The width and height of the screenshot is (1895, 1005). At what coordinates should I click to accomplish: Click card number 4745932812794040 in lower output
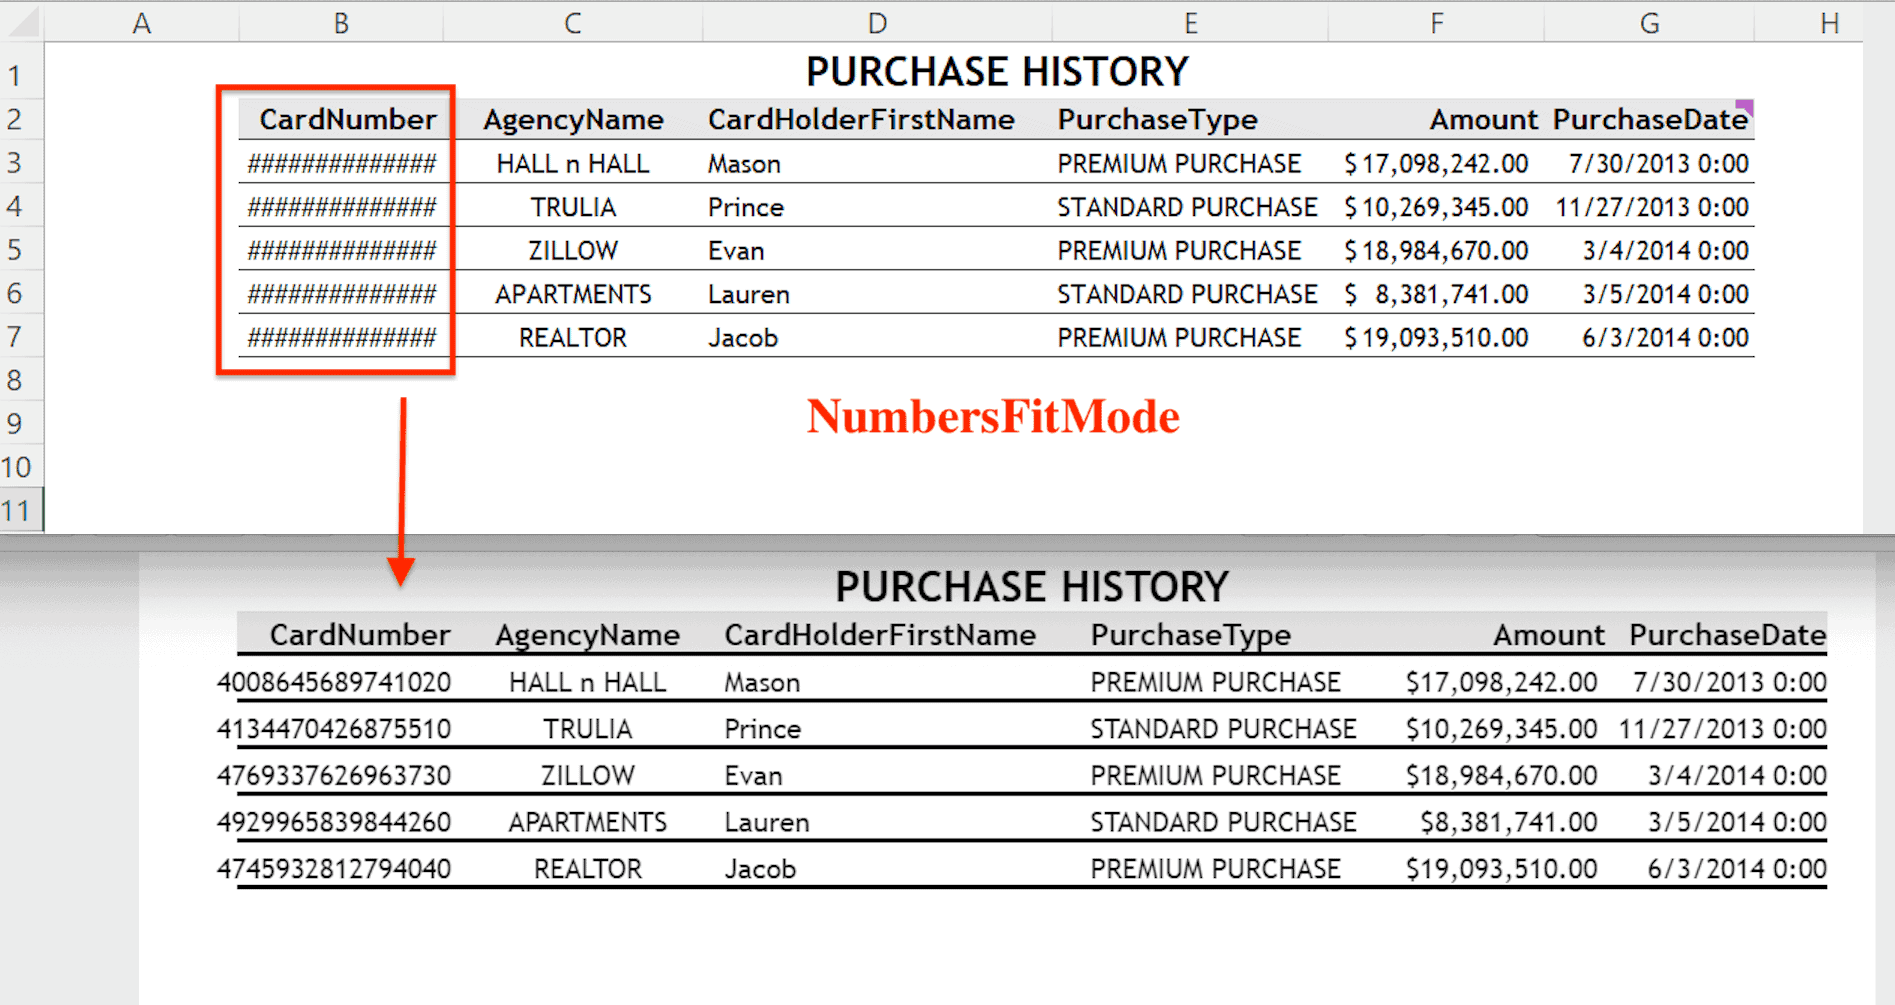pyautogui.click(x=334, y=869)
